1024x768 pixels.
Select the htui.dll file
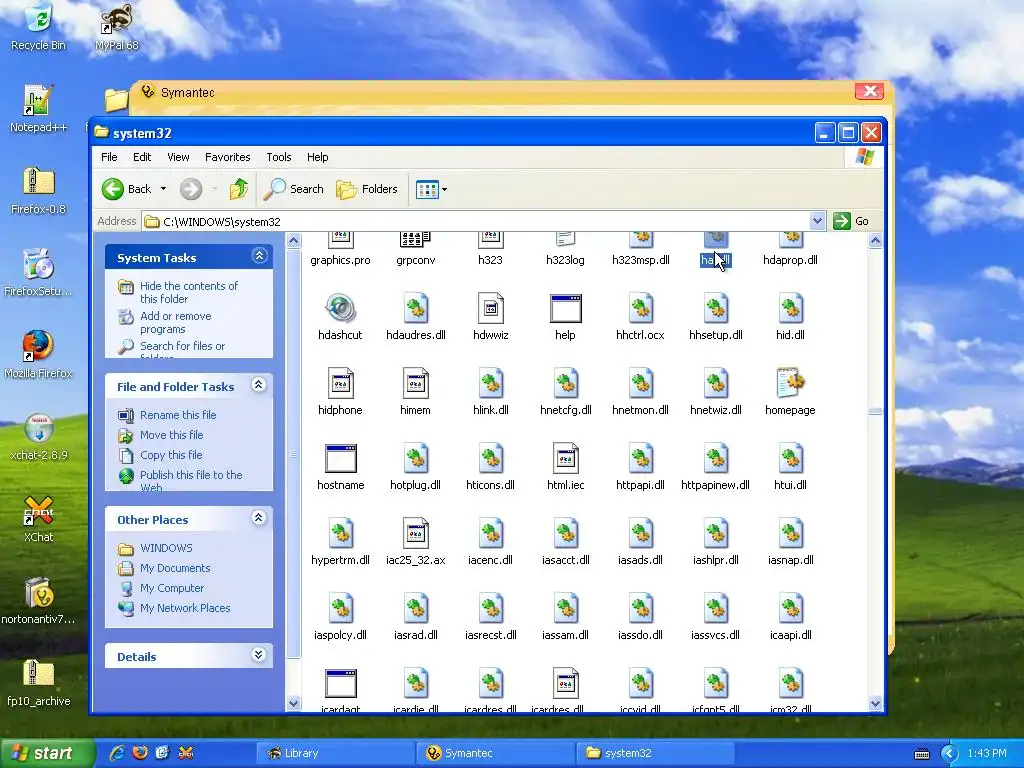(x=791, y=468)
